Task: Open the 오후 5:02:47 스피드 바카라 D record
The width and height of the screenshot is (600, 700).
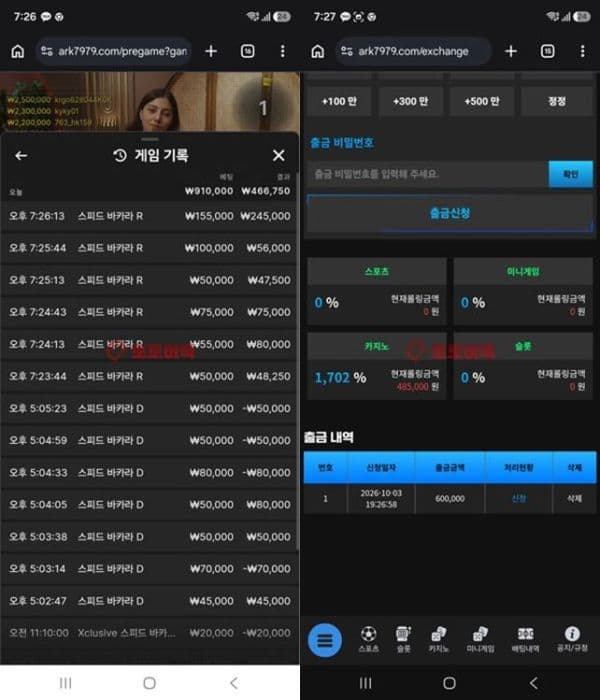Action: coord(149,601)
